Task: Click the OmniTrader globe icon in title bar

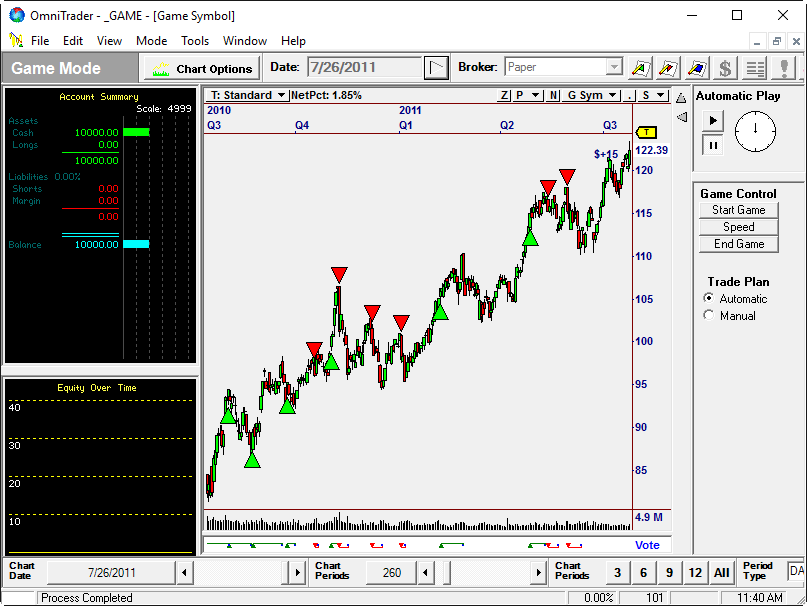Action: 16,15
